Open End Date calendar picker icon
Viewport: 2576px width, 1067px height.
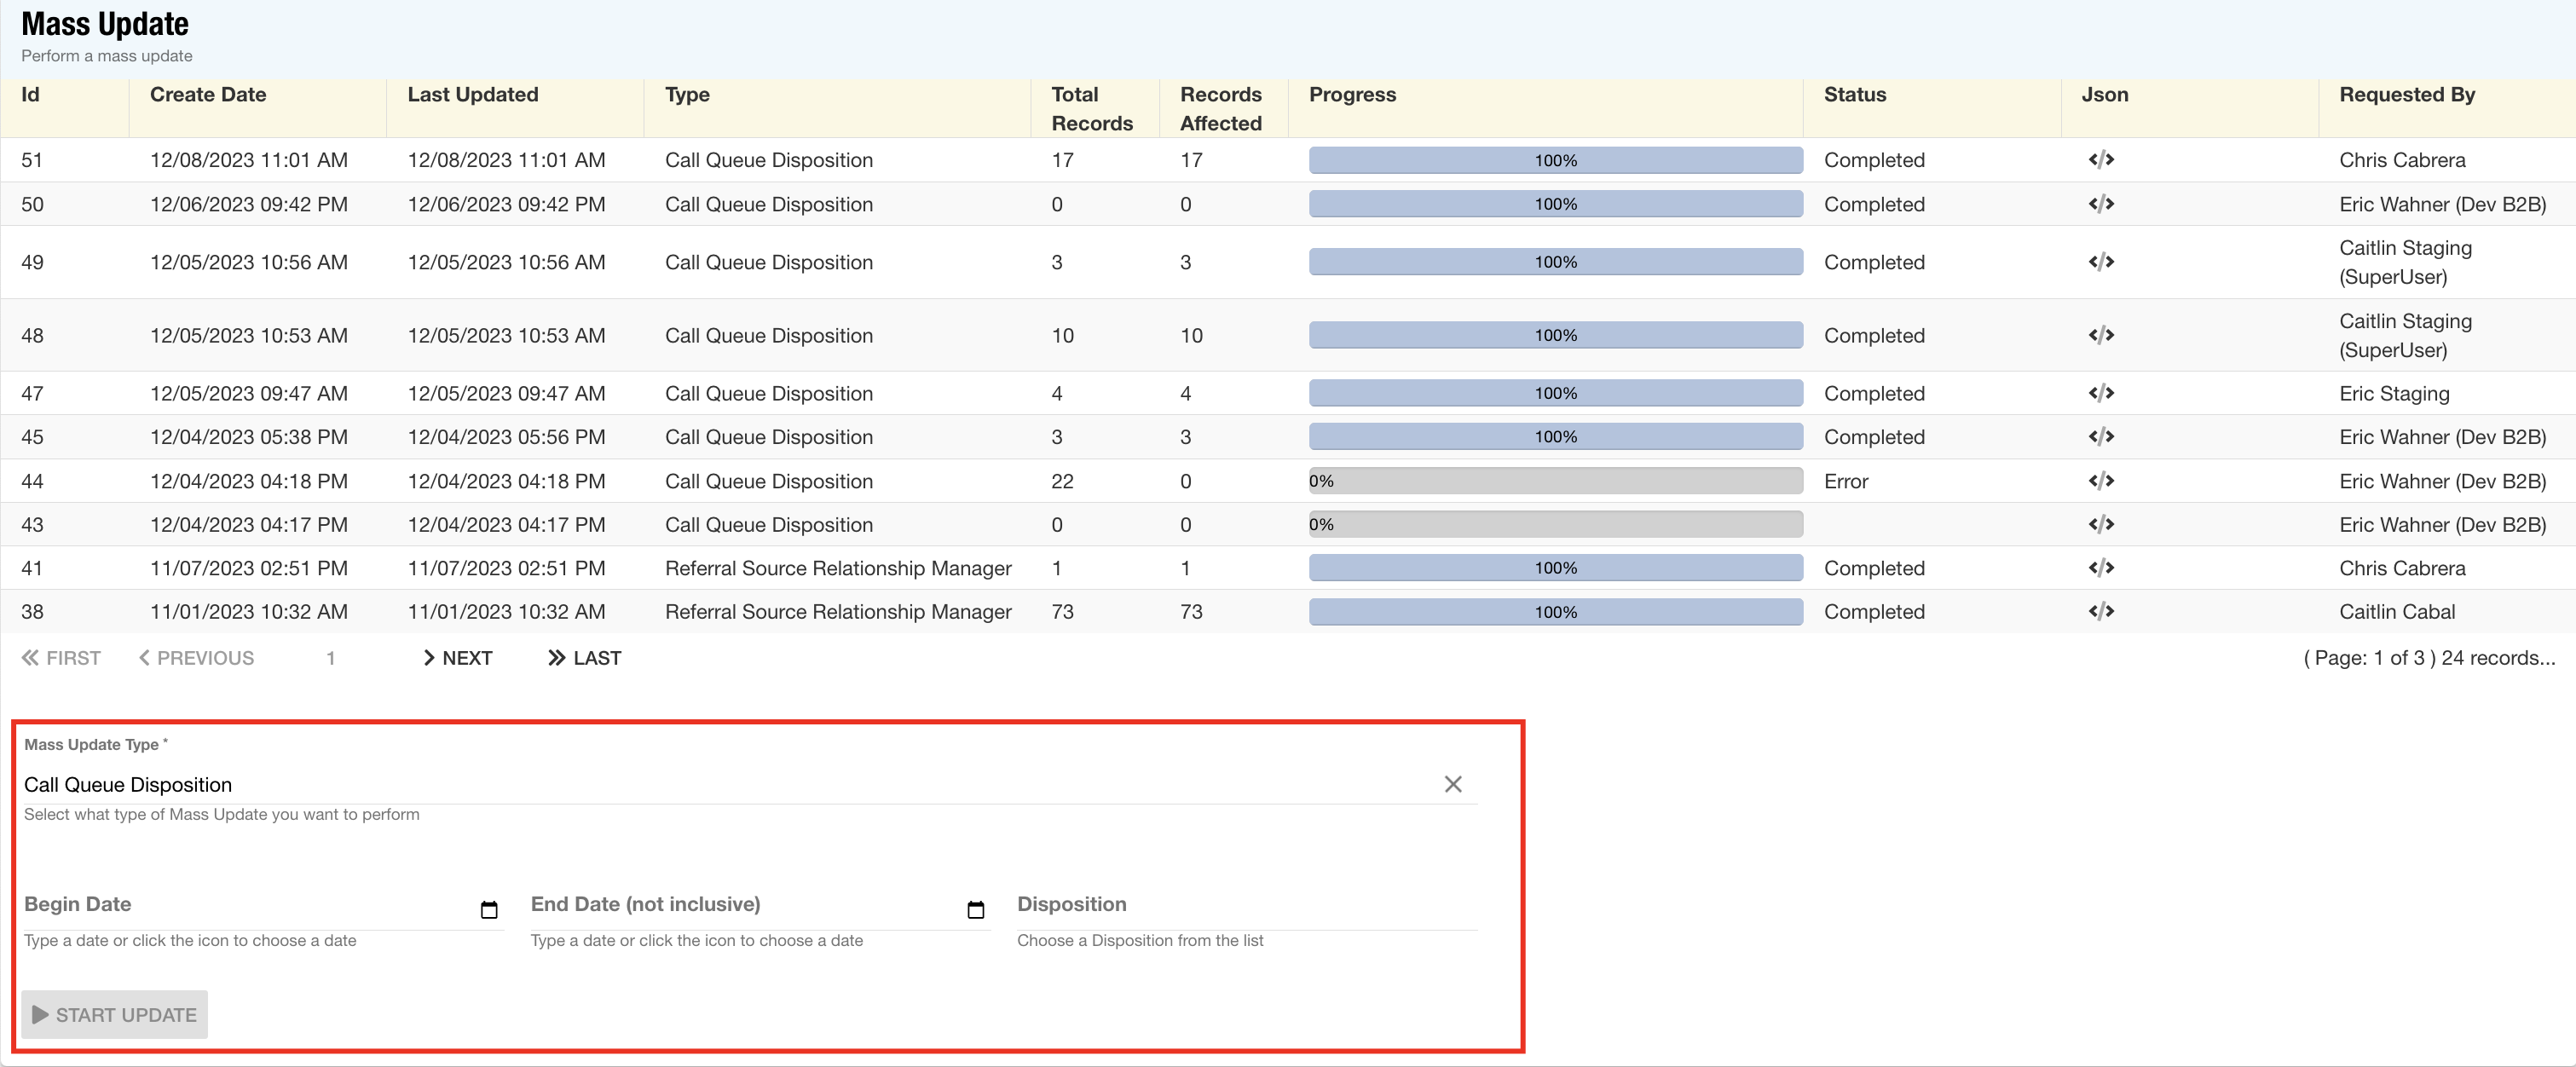(x=976, y=909)
